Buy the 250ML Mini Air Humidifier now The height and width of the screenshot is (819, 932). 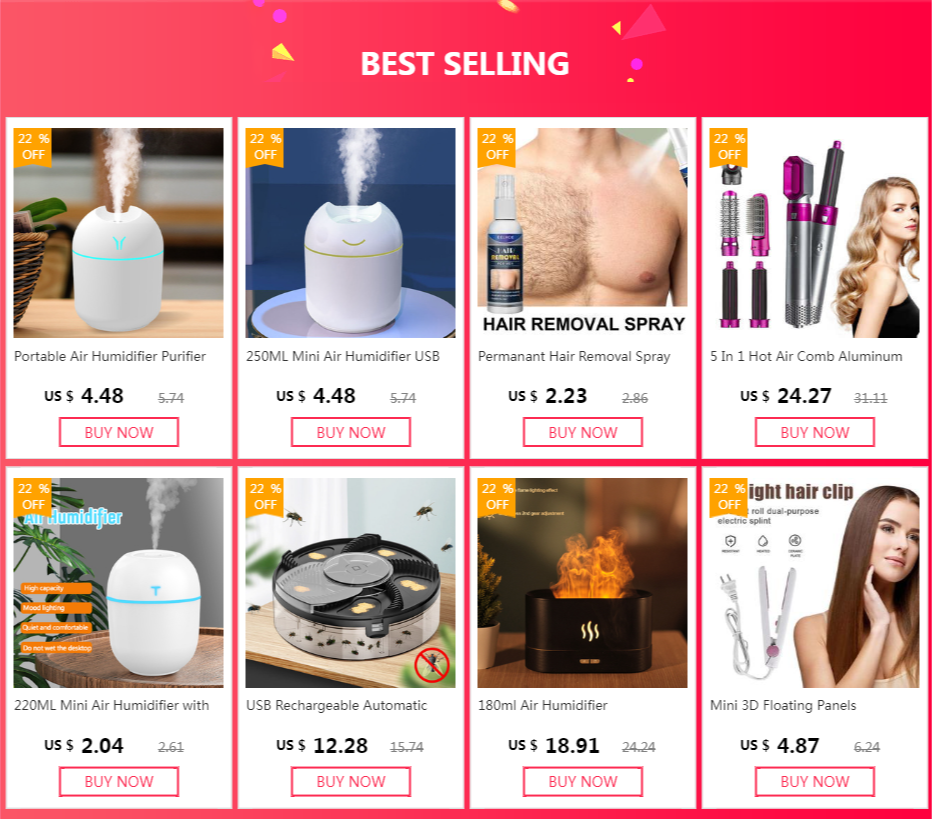pyautogui.click(x=351, y=432)
